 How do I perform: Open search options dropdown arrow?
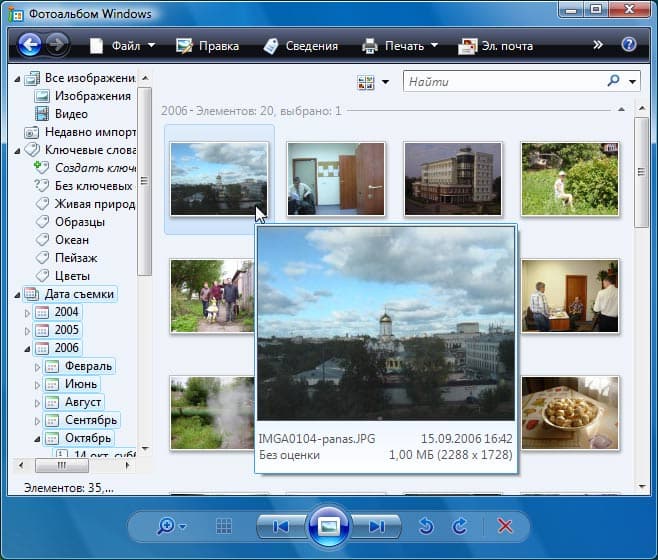click(x=632, y=82)
